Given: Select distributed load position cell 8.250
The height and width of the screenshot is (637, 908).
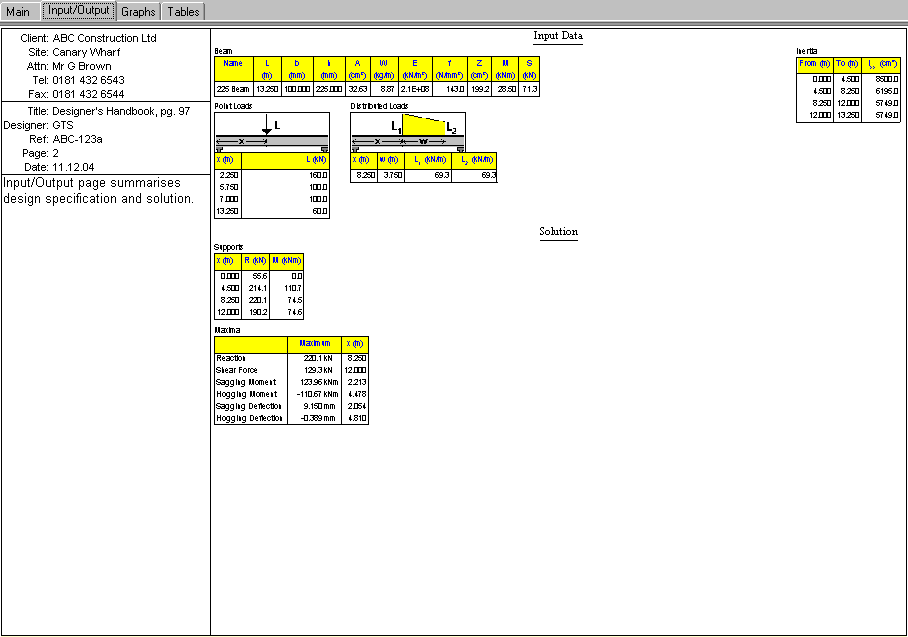Looking at the screenshot, I should click(363, 175).
